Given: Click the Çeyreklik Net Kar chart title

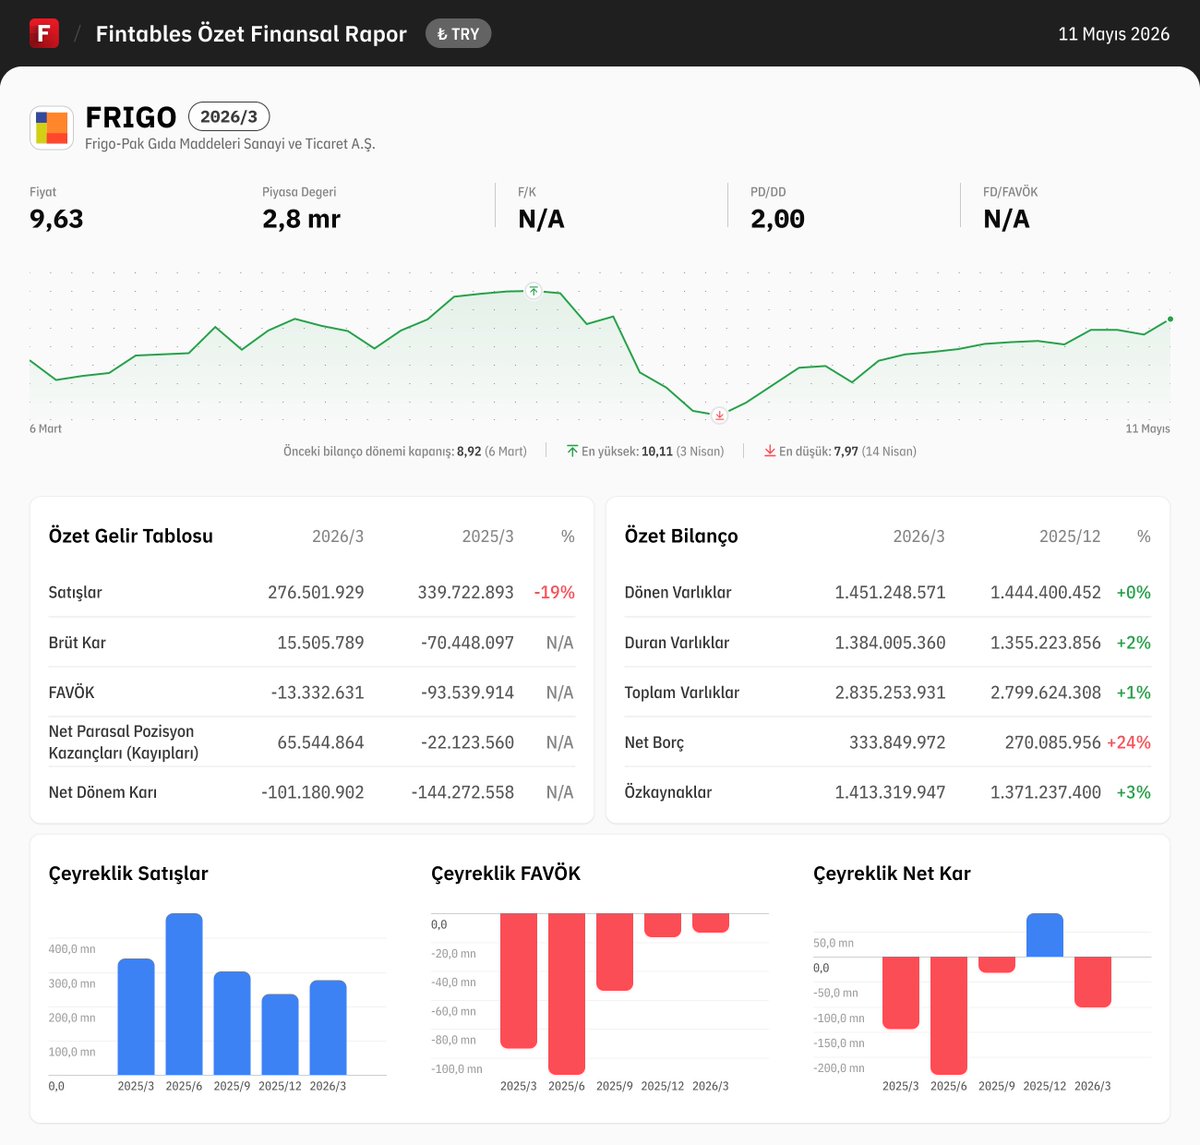Looking at the screenshot, I should tap(892, 874).
